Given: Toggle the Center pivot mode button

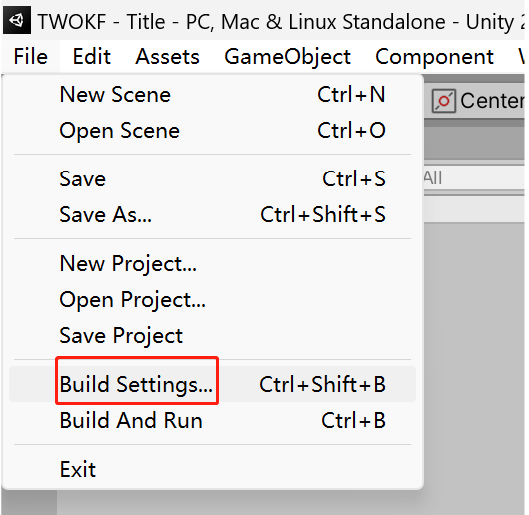Looking at the screenshot, I should coord(477,101).
